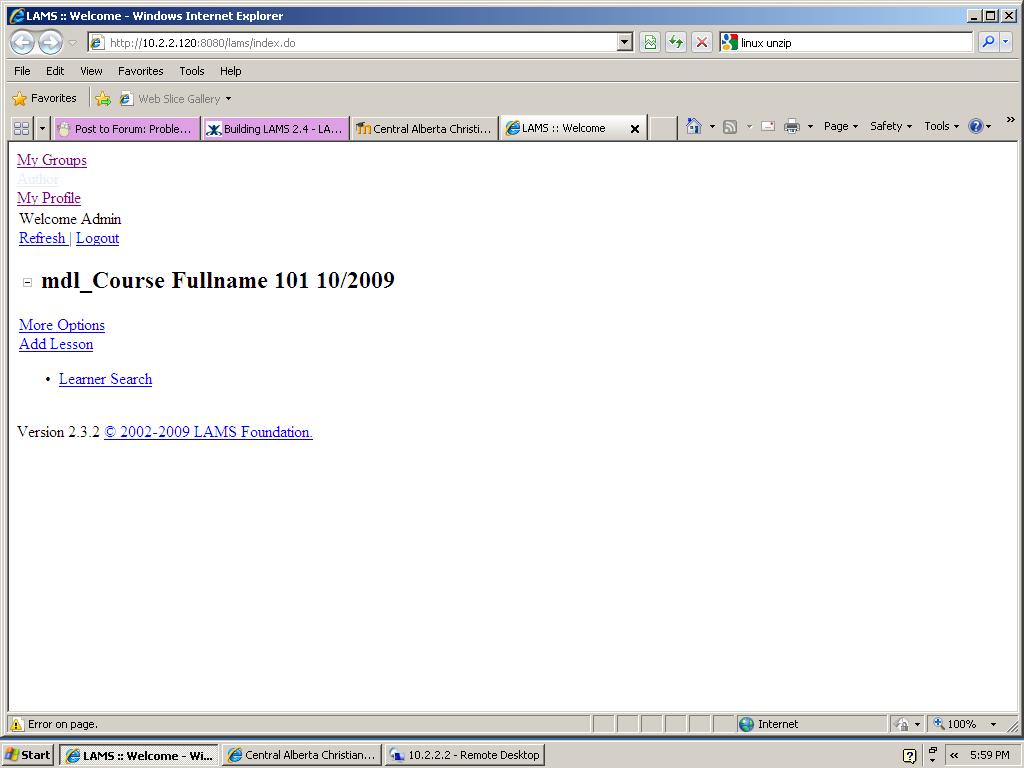The width and height of the screenshot is (1024, 768).
Task: Expand the address bar URL dropdown
Action: point(625,42)
